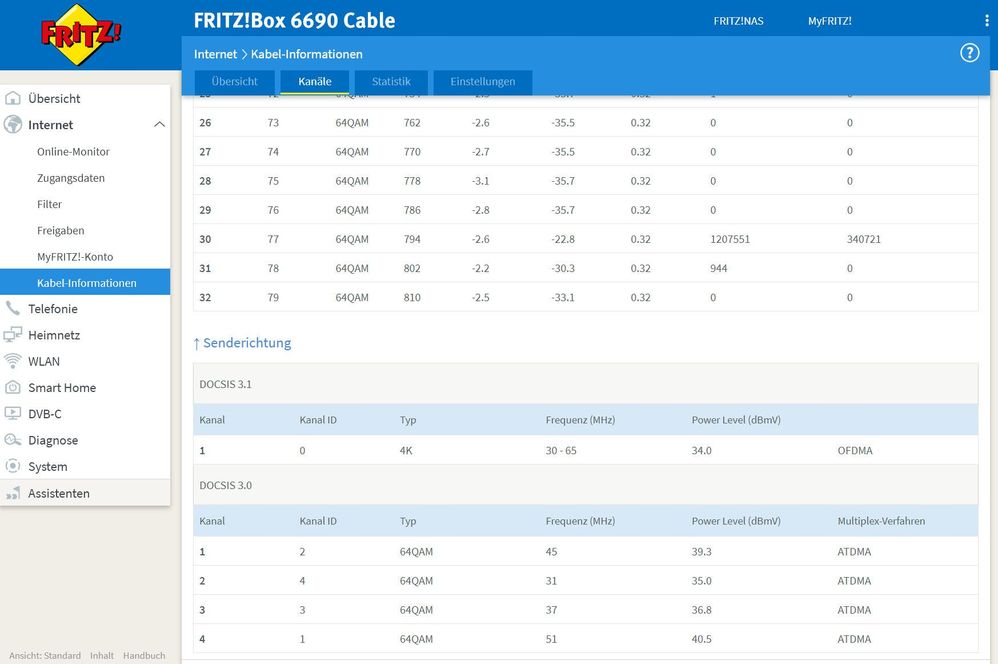Click the value 1207551 in row 30

pyautogui.click(x=729, y=239)
